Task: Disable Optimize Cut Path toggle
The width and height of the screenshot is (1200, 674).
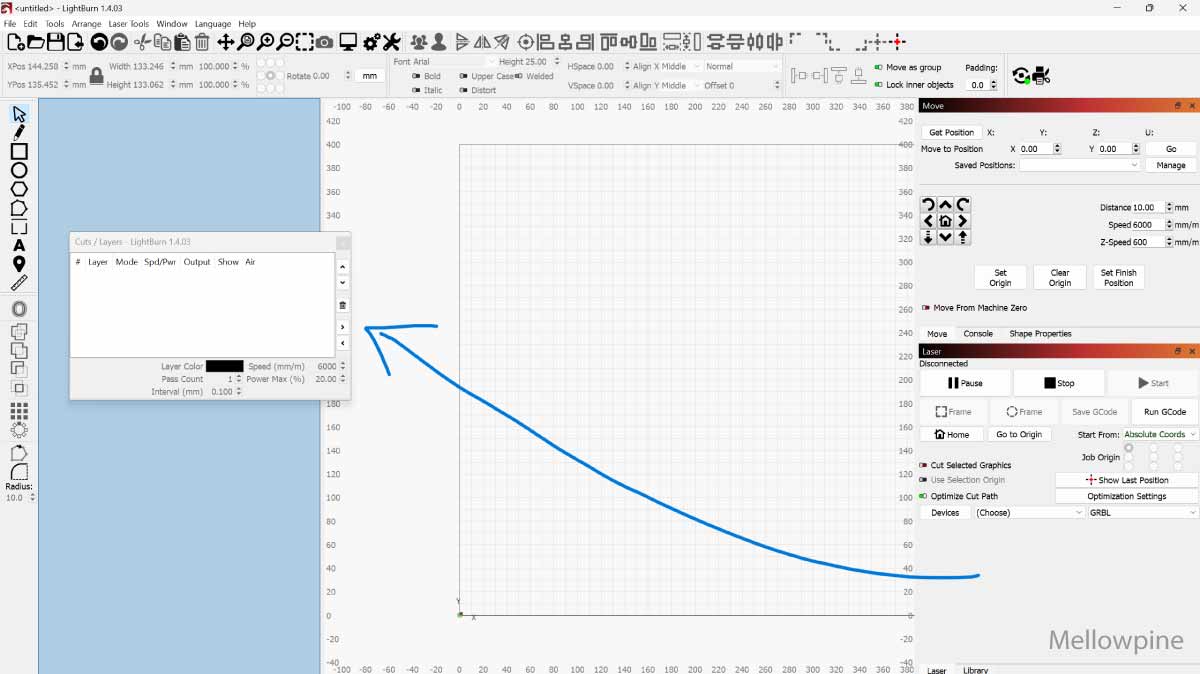Action: (924, 496)
